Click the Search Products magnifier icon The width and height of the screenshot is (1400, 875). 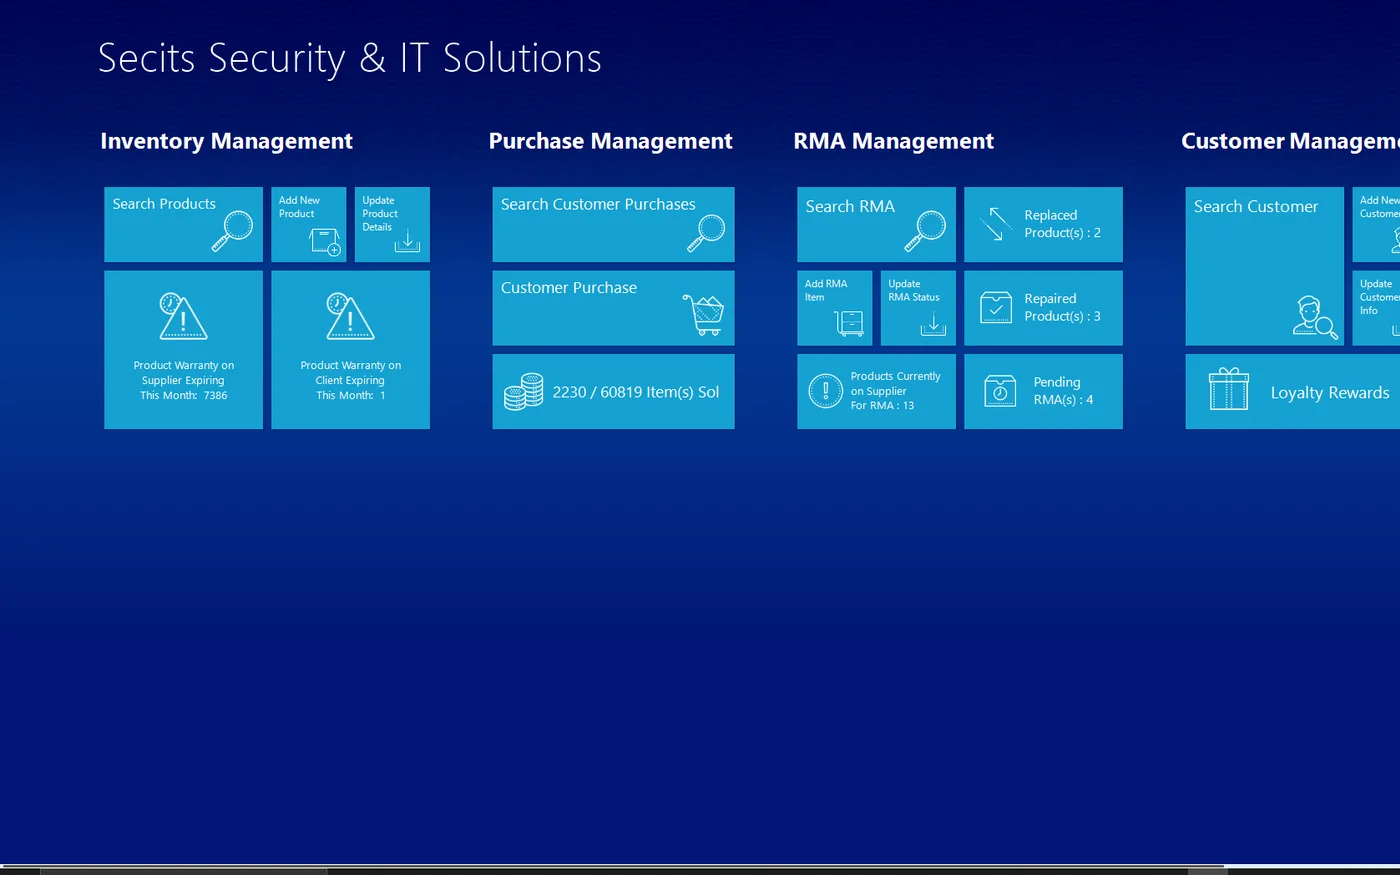pos(233,231)
